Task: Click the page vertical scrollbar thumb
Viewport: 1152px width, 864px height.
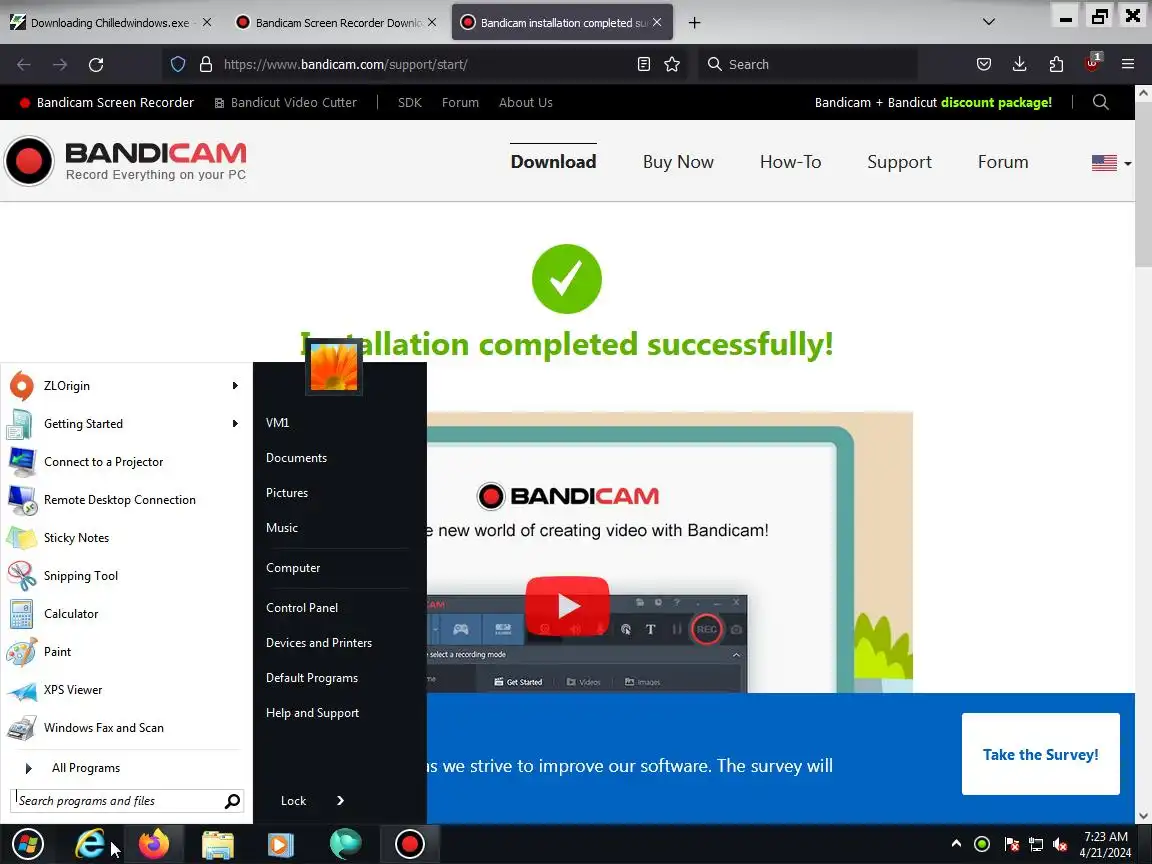Action: pyautogui.click(x=1143, y=184)
